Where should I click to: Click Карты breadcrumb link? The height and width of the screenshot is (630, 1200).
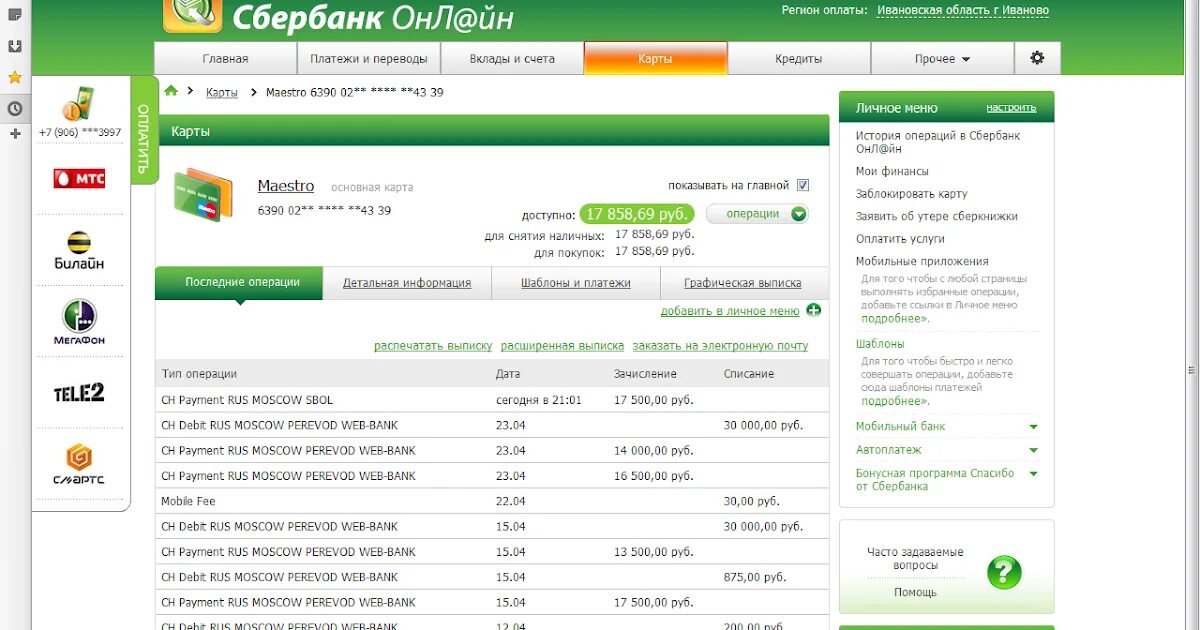pyautogui.click(x=222, y=92)
